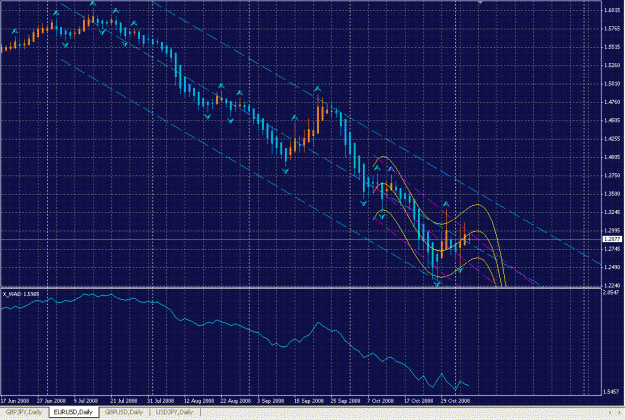625x420 pixels.
Task: Click the current price label 1.2877
Action: (x=611, y=239)
